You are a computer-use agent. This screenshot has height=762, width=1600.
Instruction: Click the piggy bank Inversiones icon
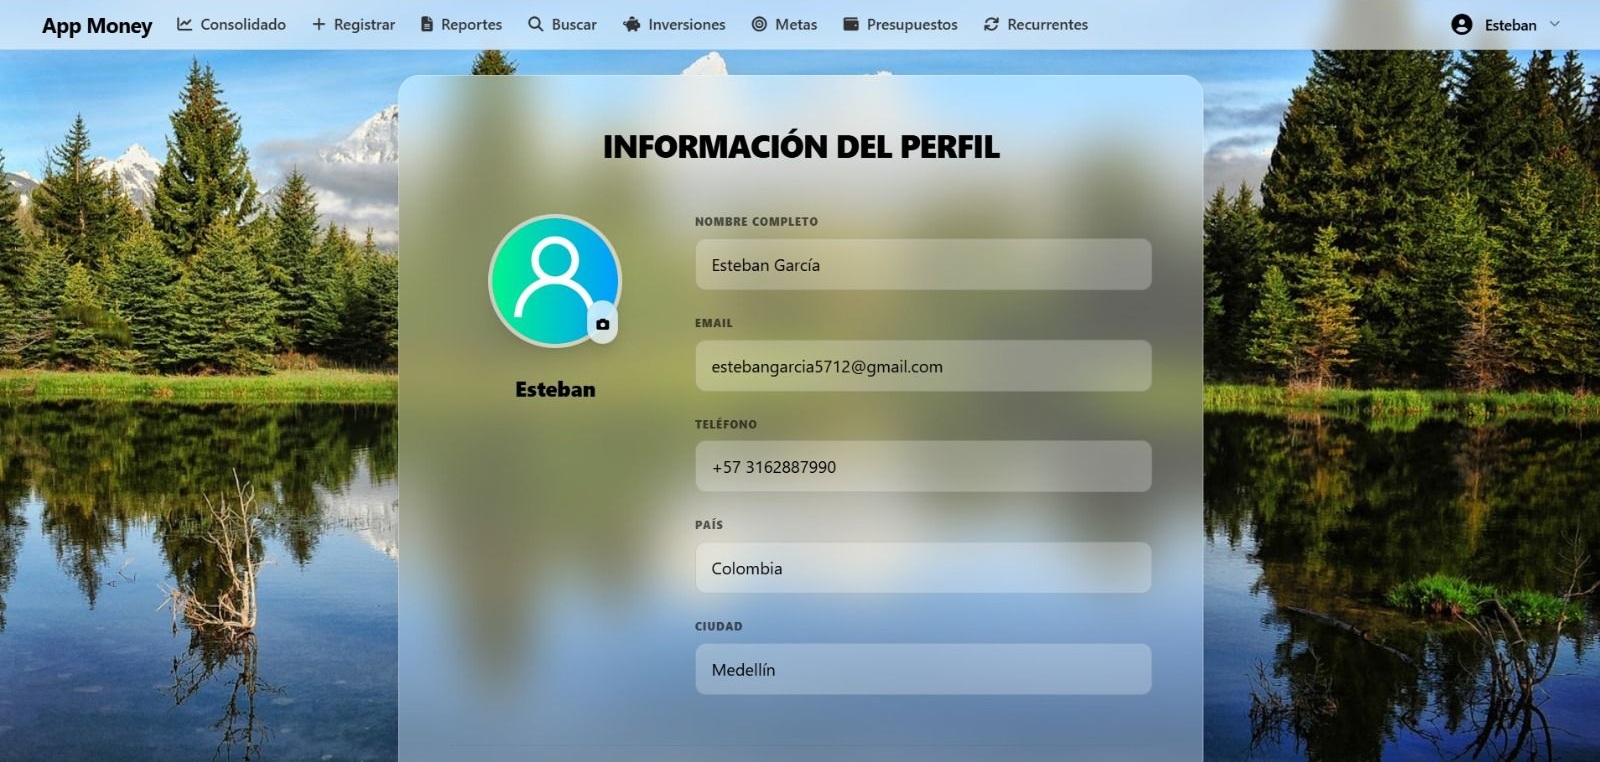click(x=632, y=24)
